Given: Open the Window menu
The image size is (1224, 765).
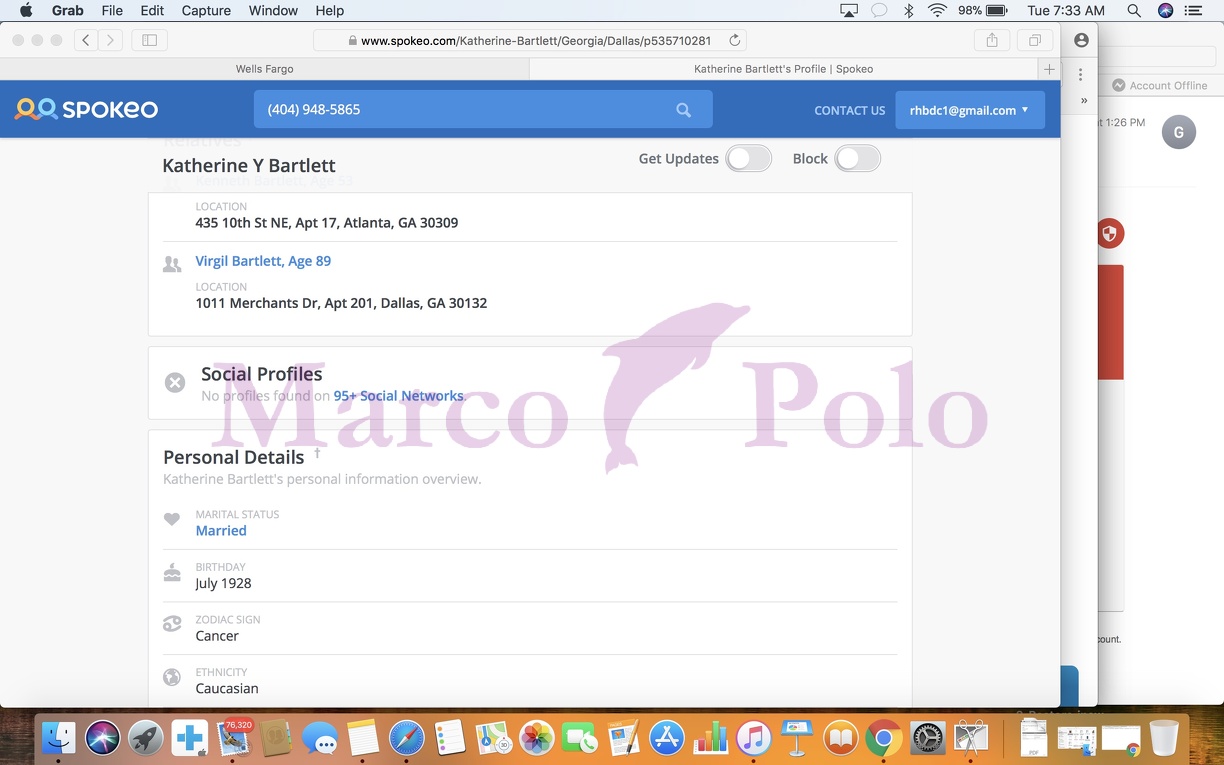Looking at the screenshot, I should pyautogui.click(x=273, y=11).
